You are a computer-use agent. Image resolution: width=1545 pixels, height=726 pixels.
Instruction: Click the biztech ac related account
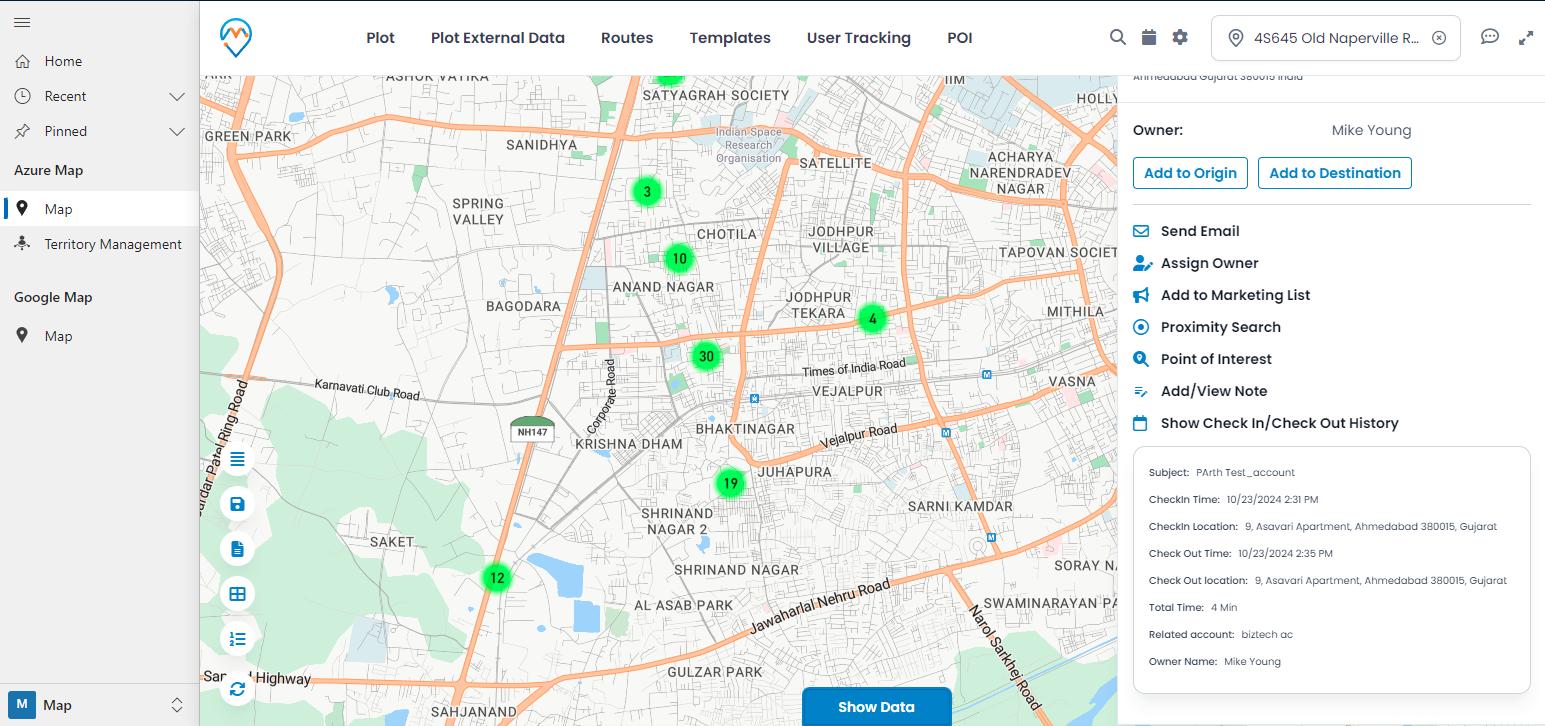1267,634
